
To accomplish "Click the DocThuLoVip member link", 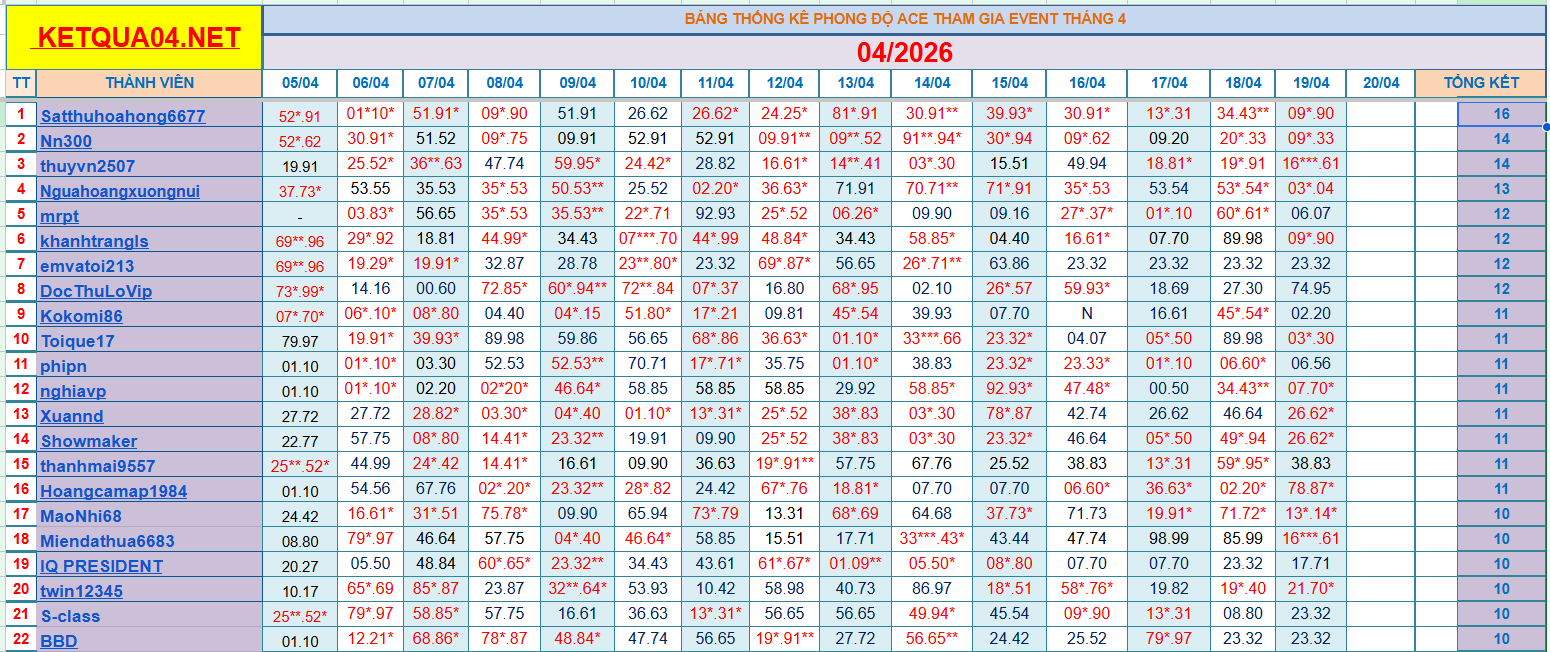I will point(96,291).
